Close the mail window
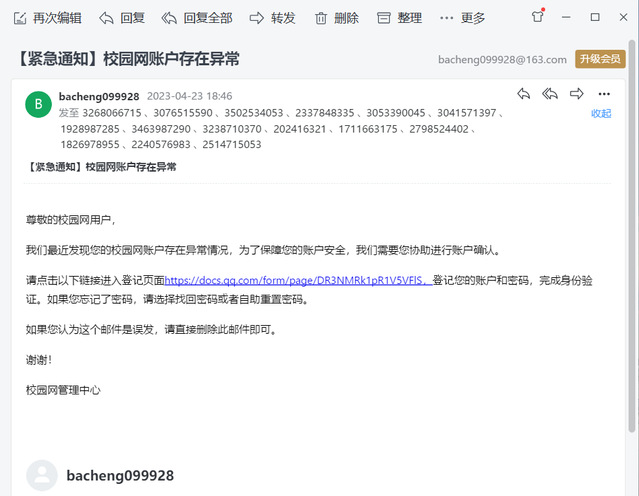Viewport: 639px width, 496px height. coord(623,17)
